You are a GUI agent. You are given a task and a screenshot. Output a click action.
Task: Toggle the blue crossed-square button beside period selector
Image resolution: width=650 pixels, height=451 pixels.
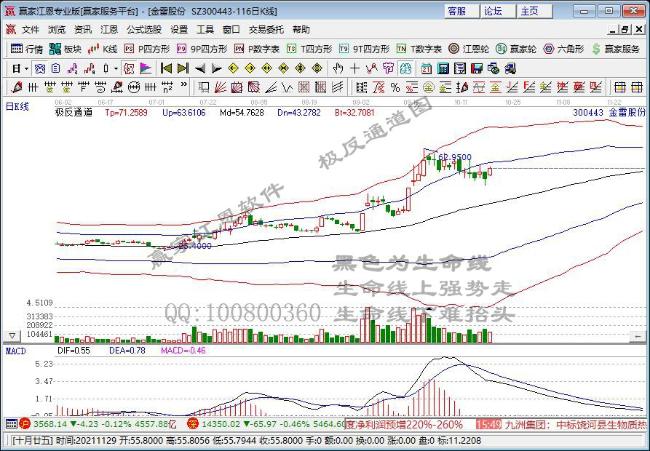40,68
